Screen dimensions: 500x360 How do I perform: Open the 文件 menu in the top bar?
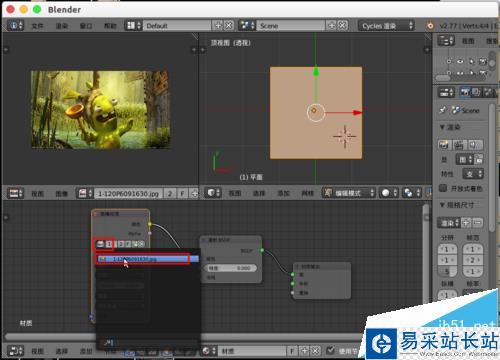click(x=37, y=26)
